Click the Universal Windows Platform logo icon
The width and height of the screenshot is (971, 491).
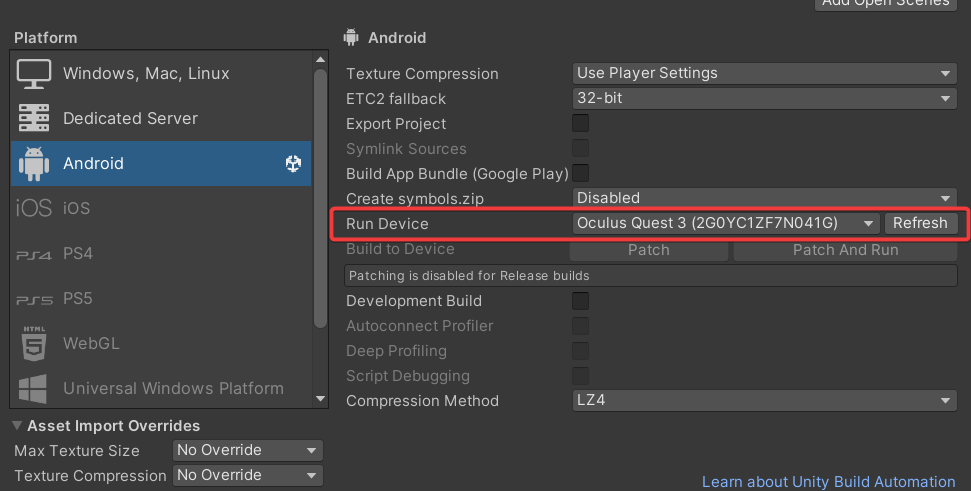click(x=34, y=388)
